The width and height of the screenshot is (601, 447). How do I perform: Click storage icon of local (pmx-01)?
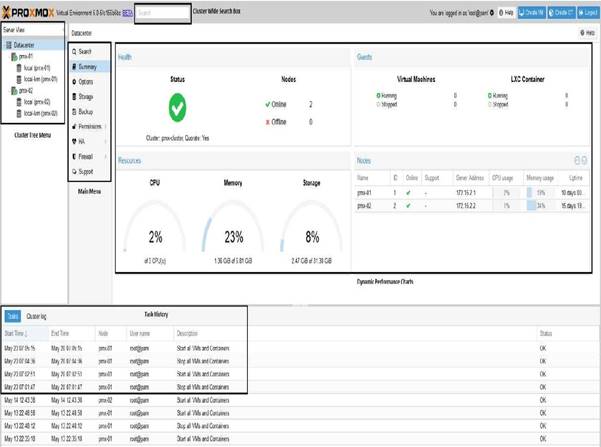[19, 68]
